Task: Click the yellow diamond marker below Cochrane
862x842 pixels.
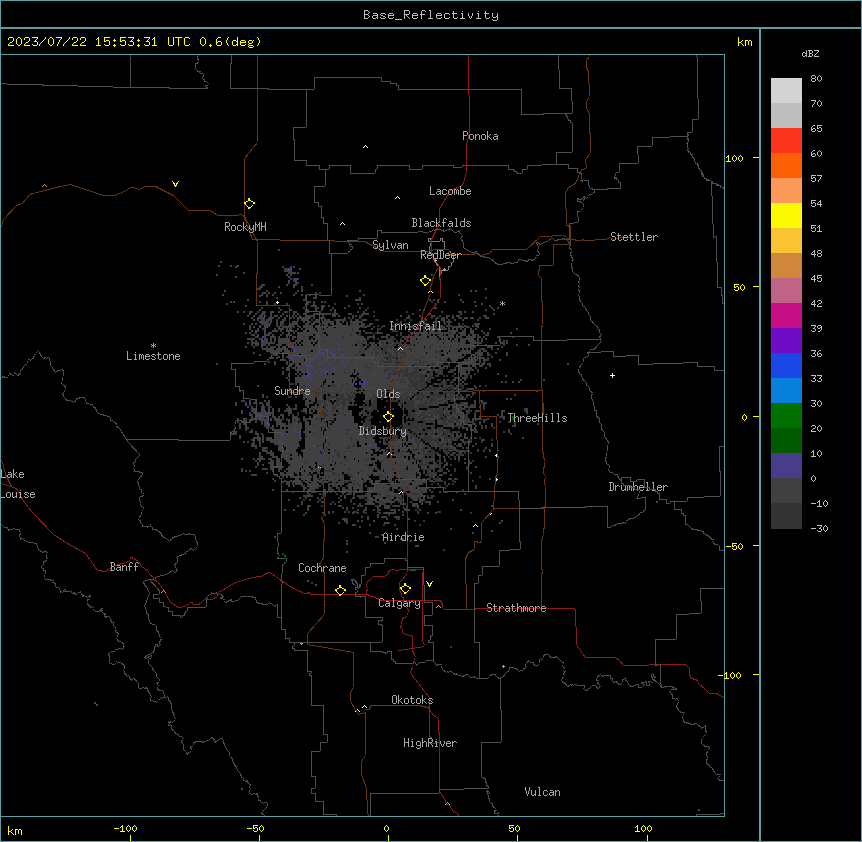Action: (340, 591)
